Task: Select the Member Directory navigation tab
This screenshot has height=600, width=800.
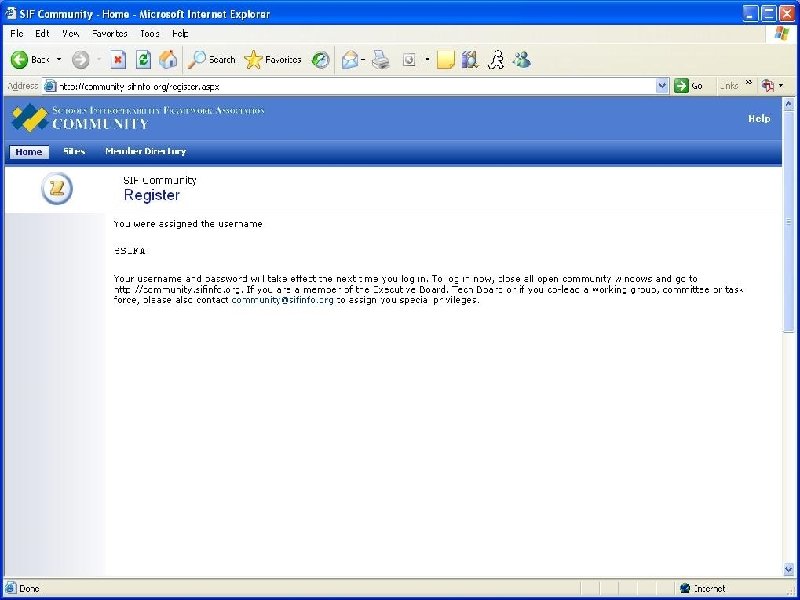Action: pos(145,152)
